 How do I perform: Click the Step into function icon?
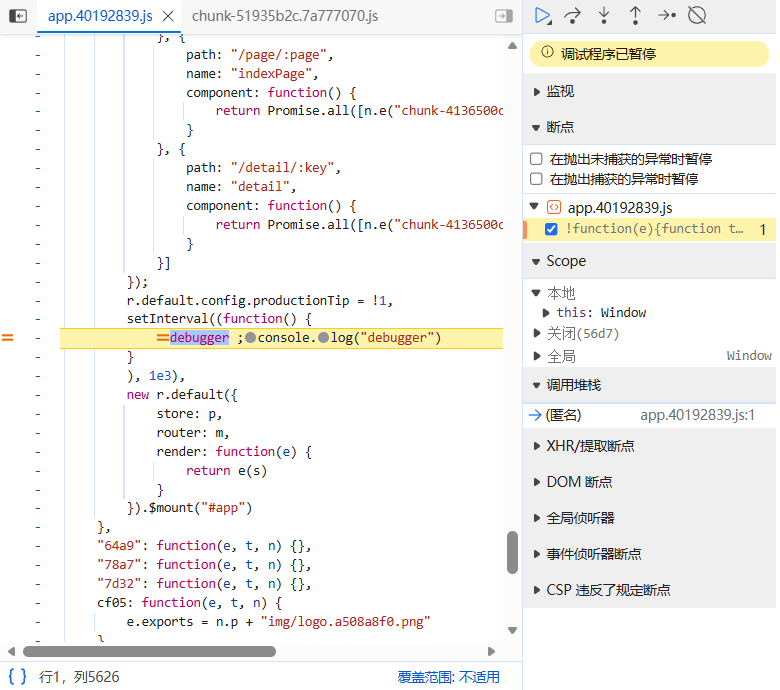604,15
